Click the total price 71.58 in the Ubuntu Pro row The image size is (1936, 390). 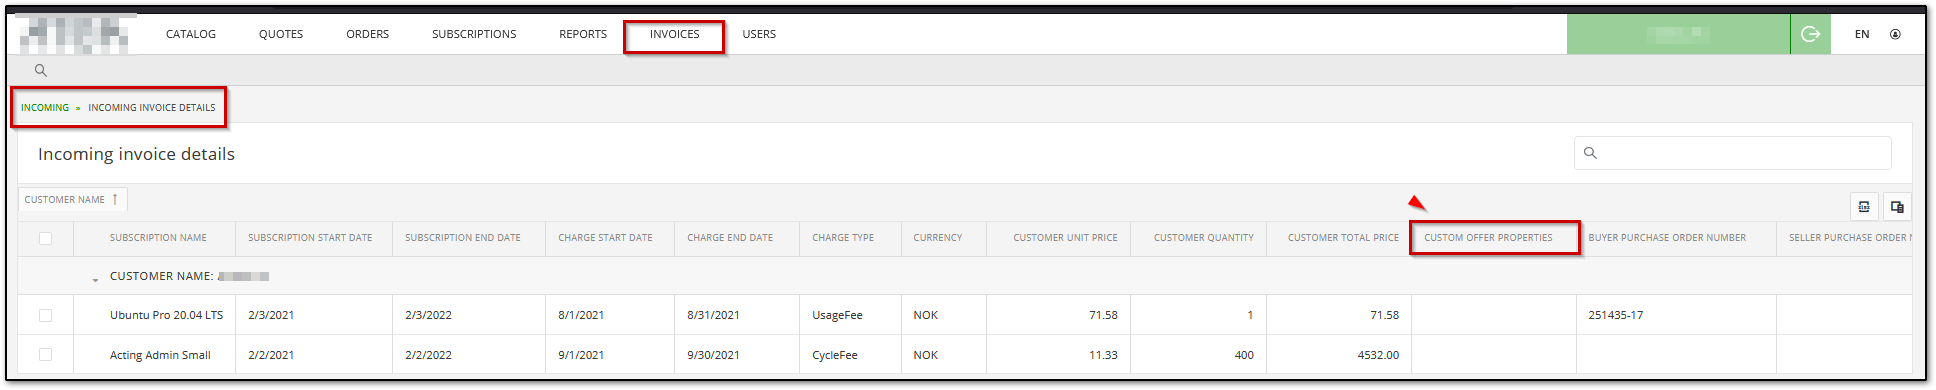[1384, 315]
